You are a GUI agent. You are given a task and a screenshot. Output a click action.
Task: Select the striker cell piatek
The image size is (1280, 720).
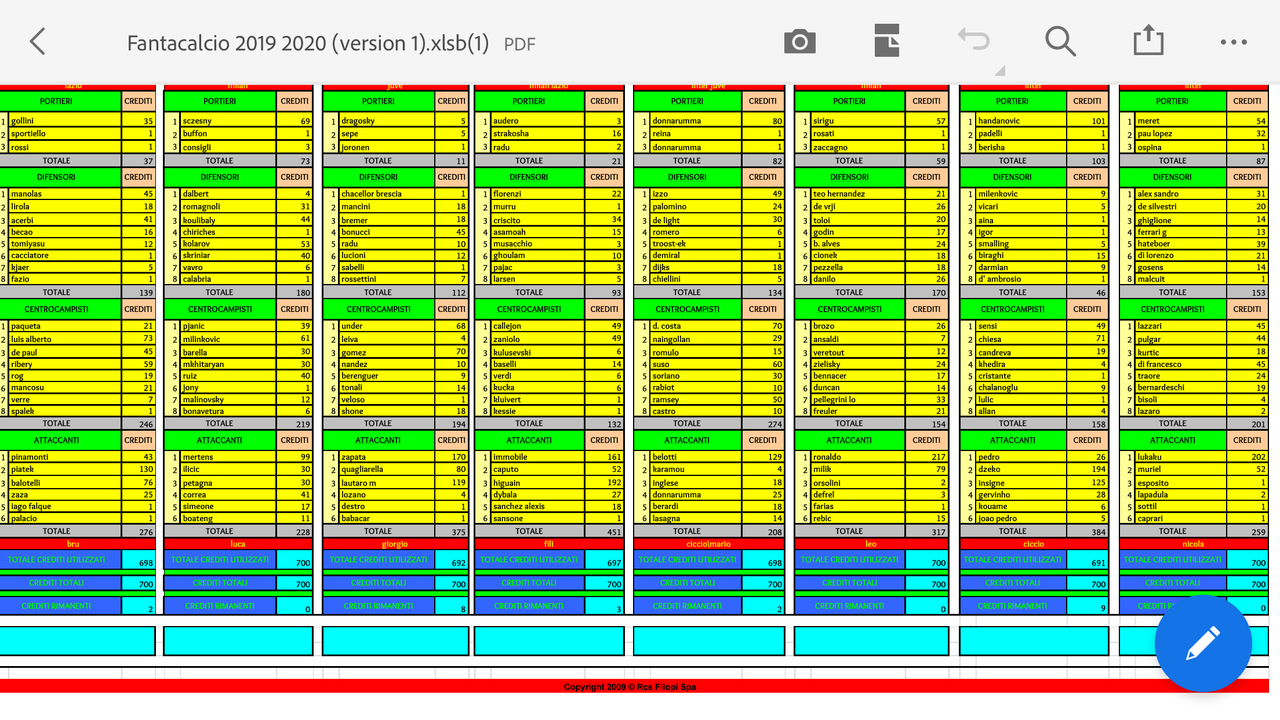(x=65, y=470)
